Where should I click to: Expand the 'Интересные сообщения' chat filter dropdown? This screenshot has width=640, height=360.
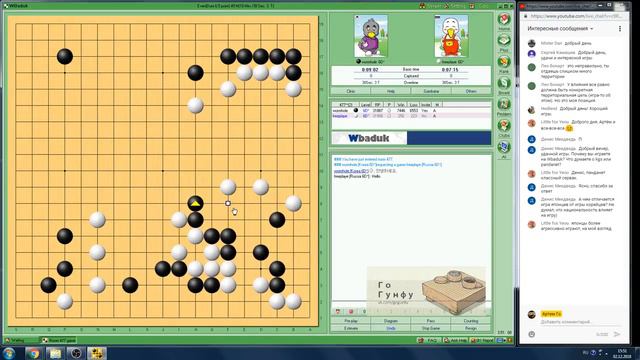[560, 29]
